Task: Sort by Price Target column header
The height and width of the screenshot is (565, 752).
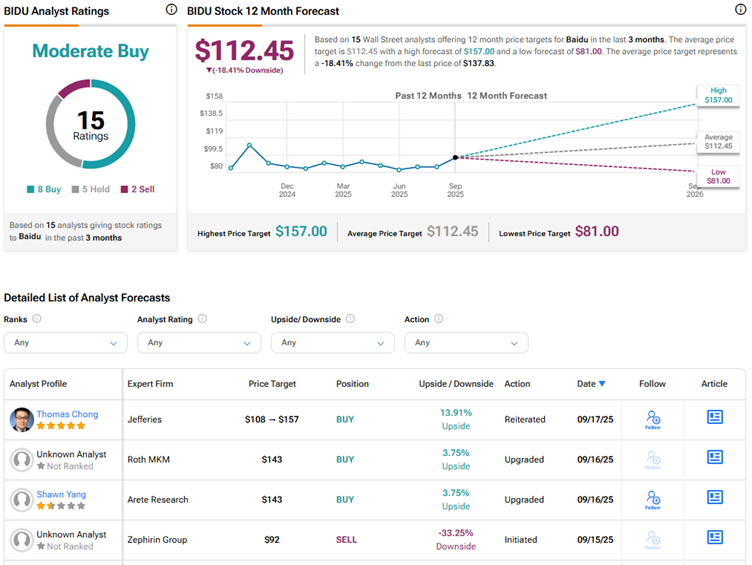Action: tap(272, 384)
